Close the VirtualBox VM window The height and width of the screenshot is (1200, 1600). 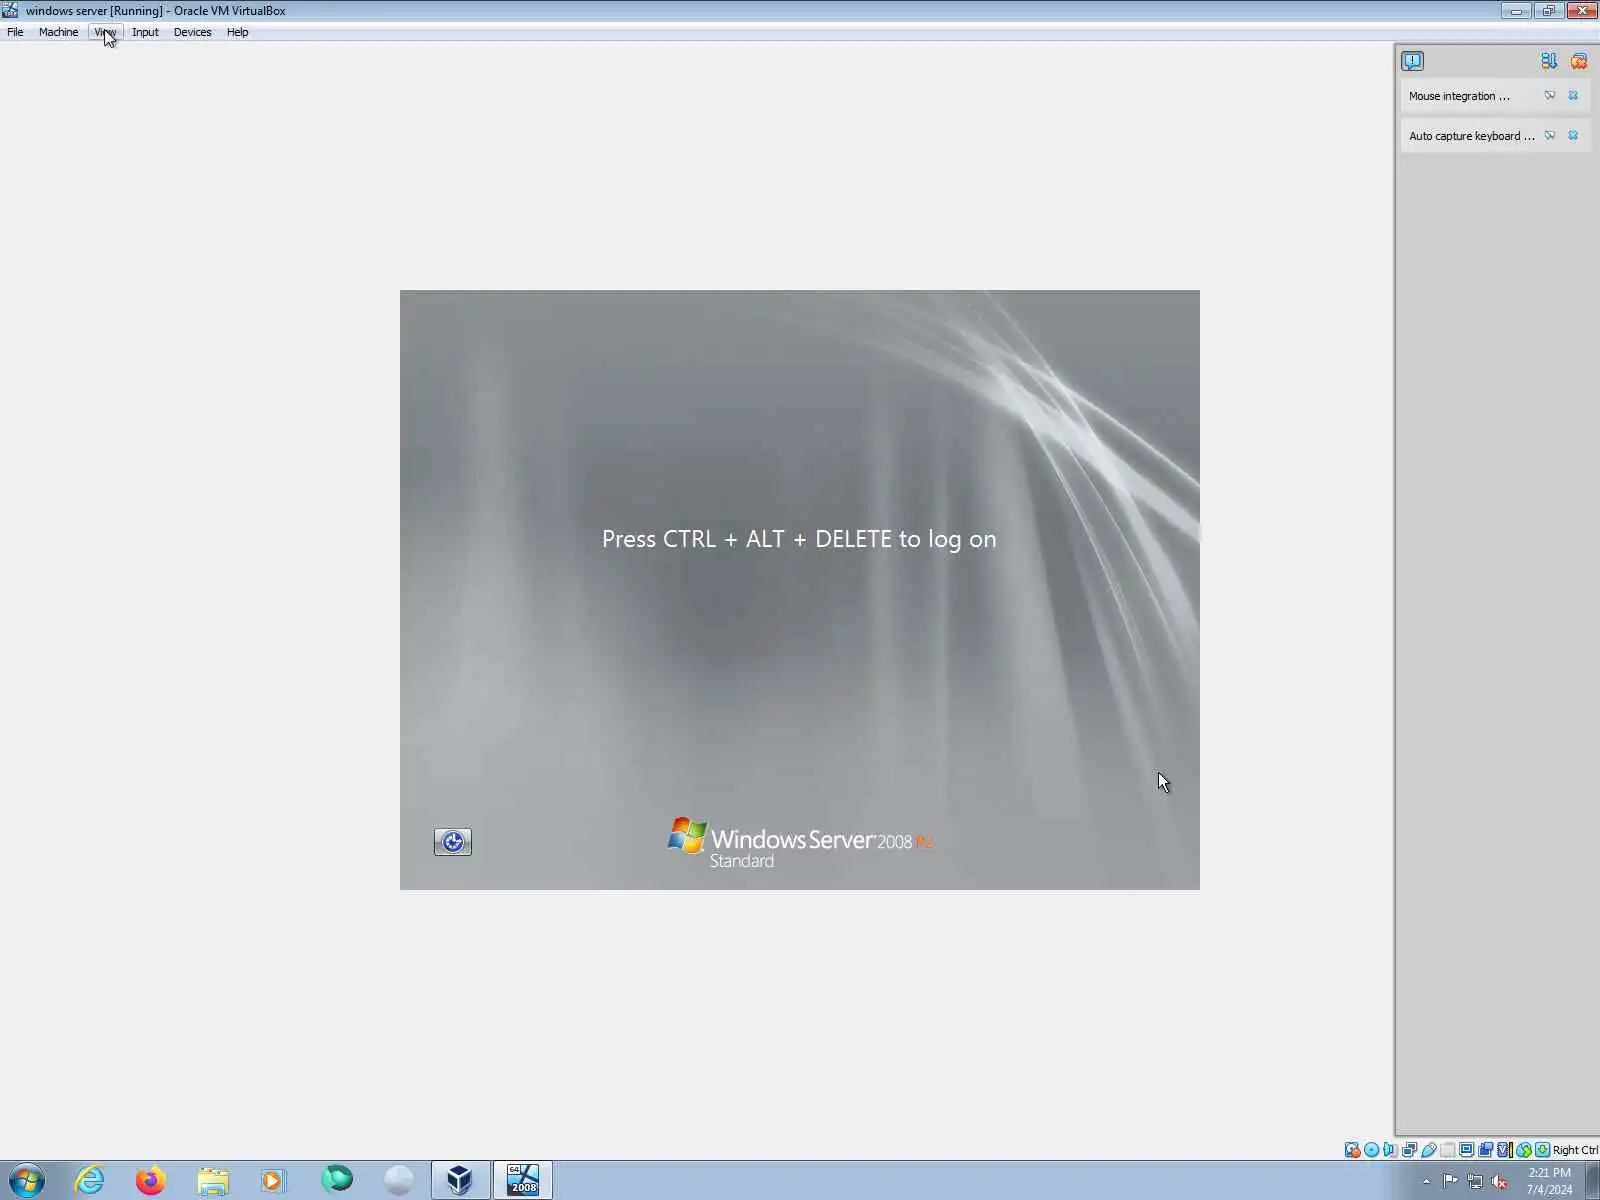(1582, 10)
